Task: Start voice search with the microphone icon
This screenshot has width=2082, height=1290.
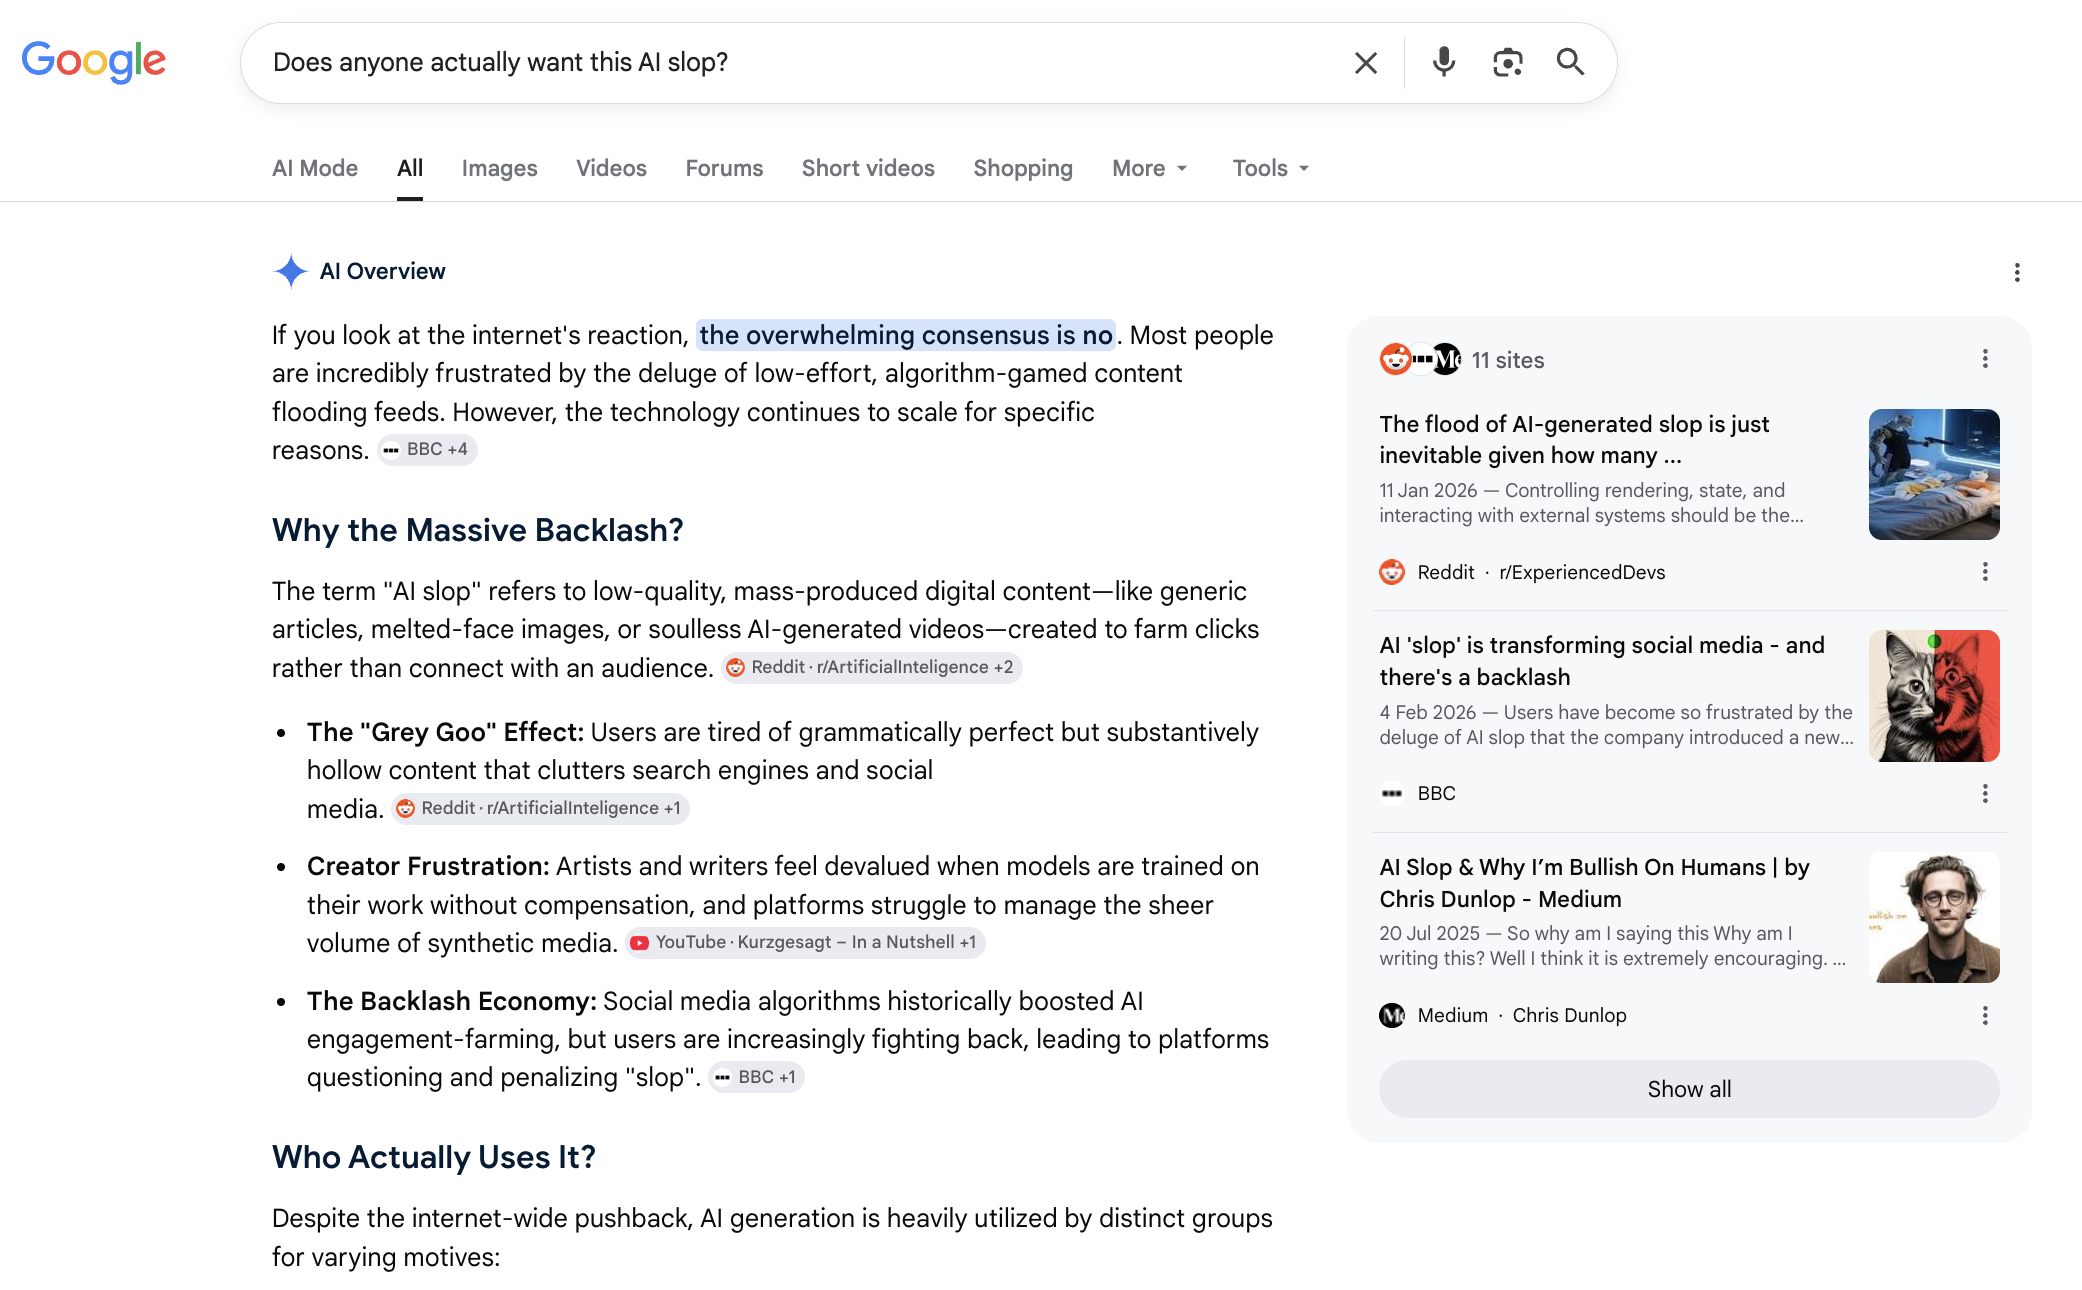Action: click(1443, 62)
